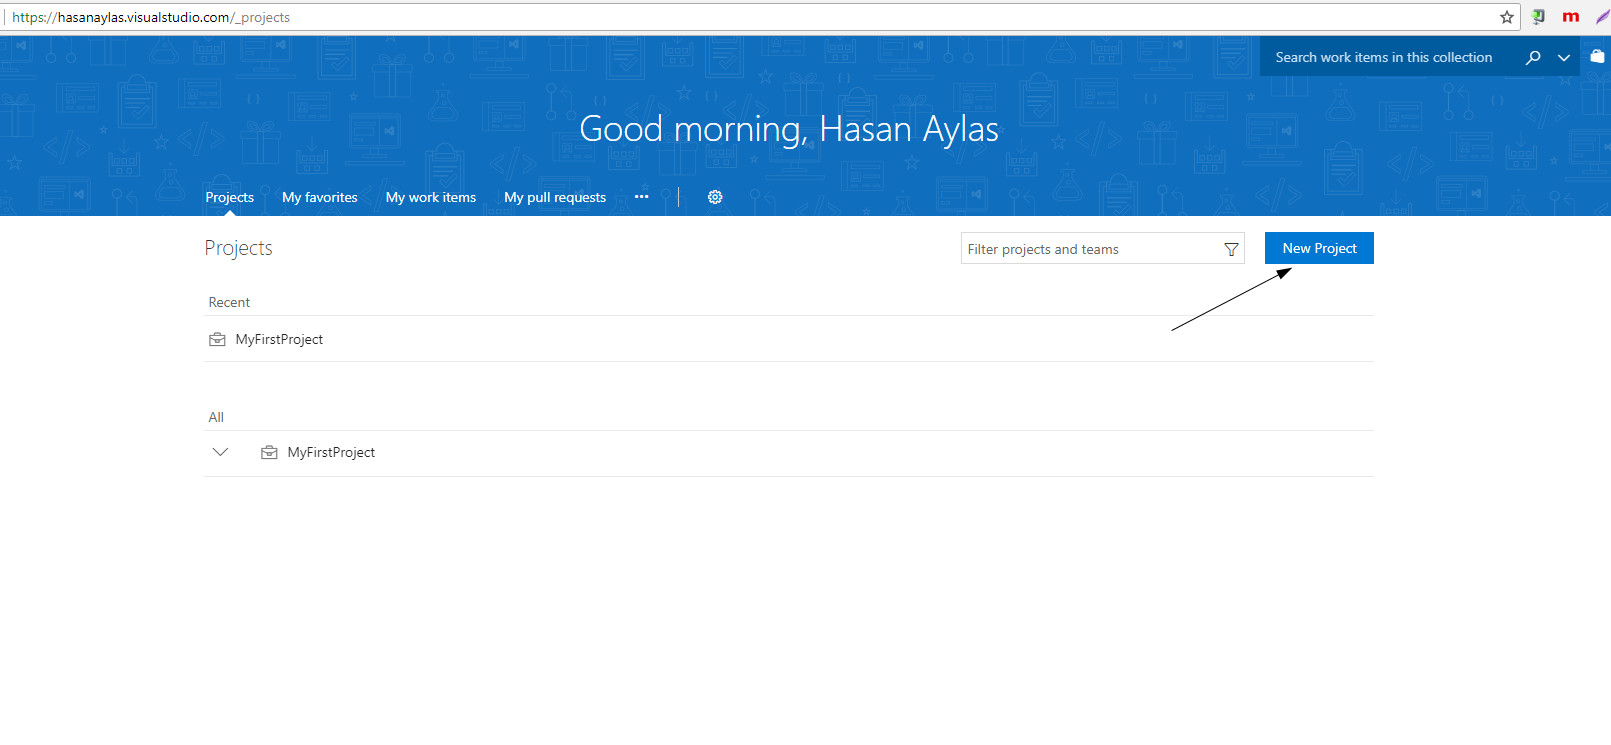This screenshot has height=745, width=1611.
Task: Open MyFirstProject in the All list
Action: point(331,452)
